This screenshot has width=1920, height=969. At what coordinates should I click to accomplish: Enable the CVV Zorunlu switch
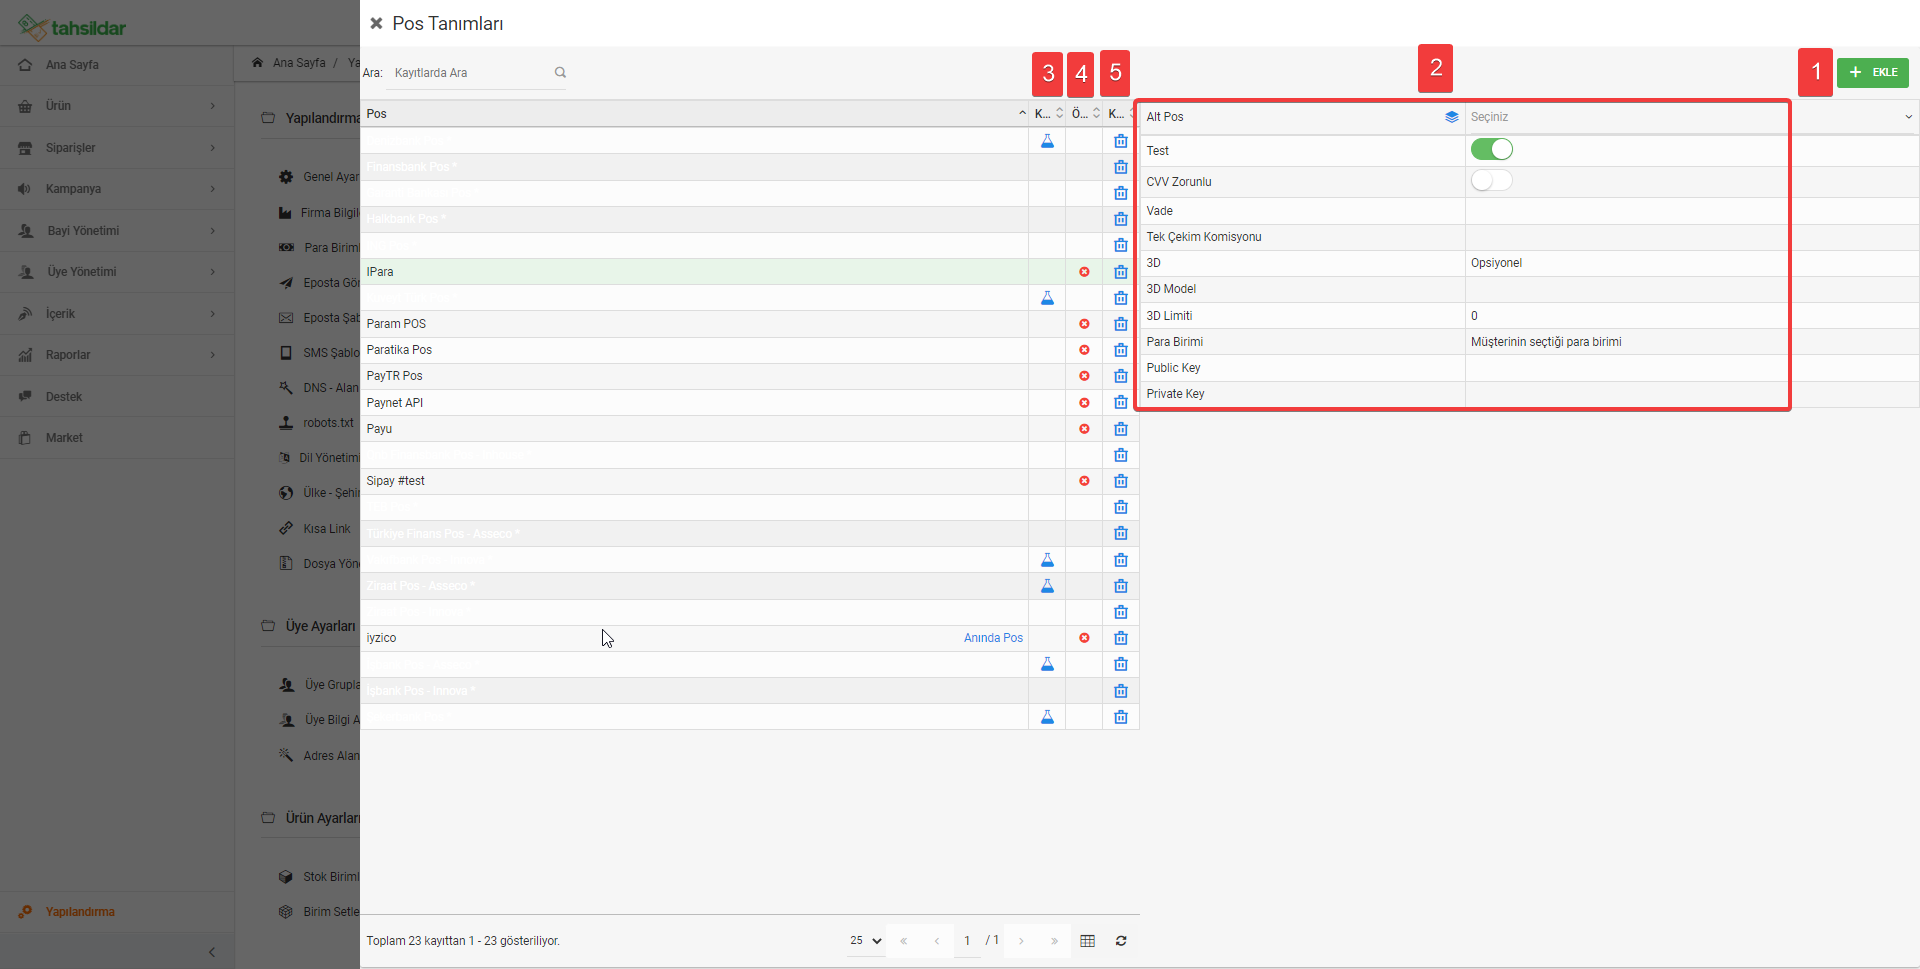[1491, 180]
